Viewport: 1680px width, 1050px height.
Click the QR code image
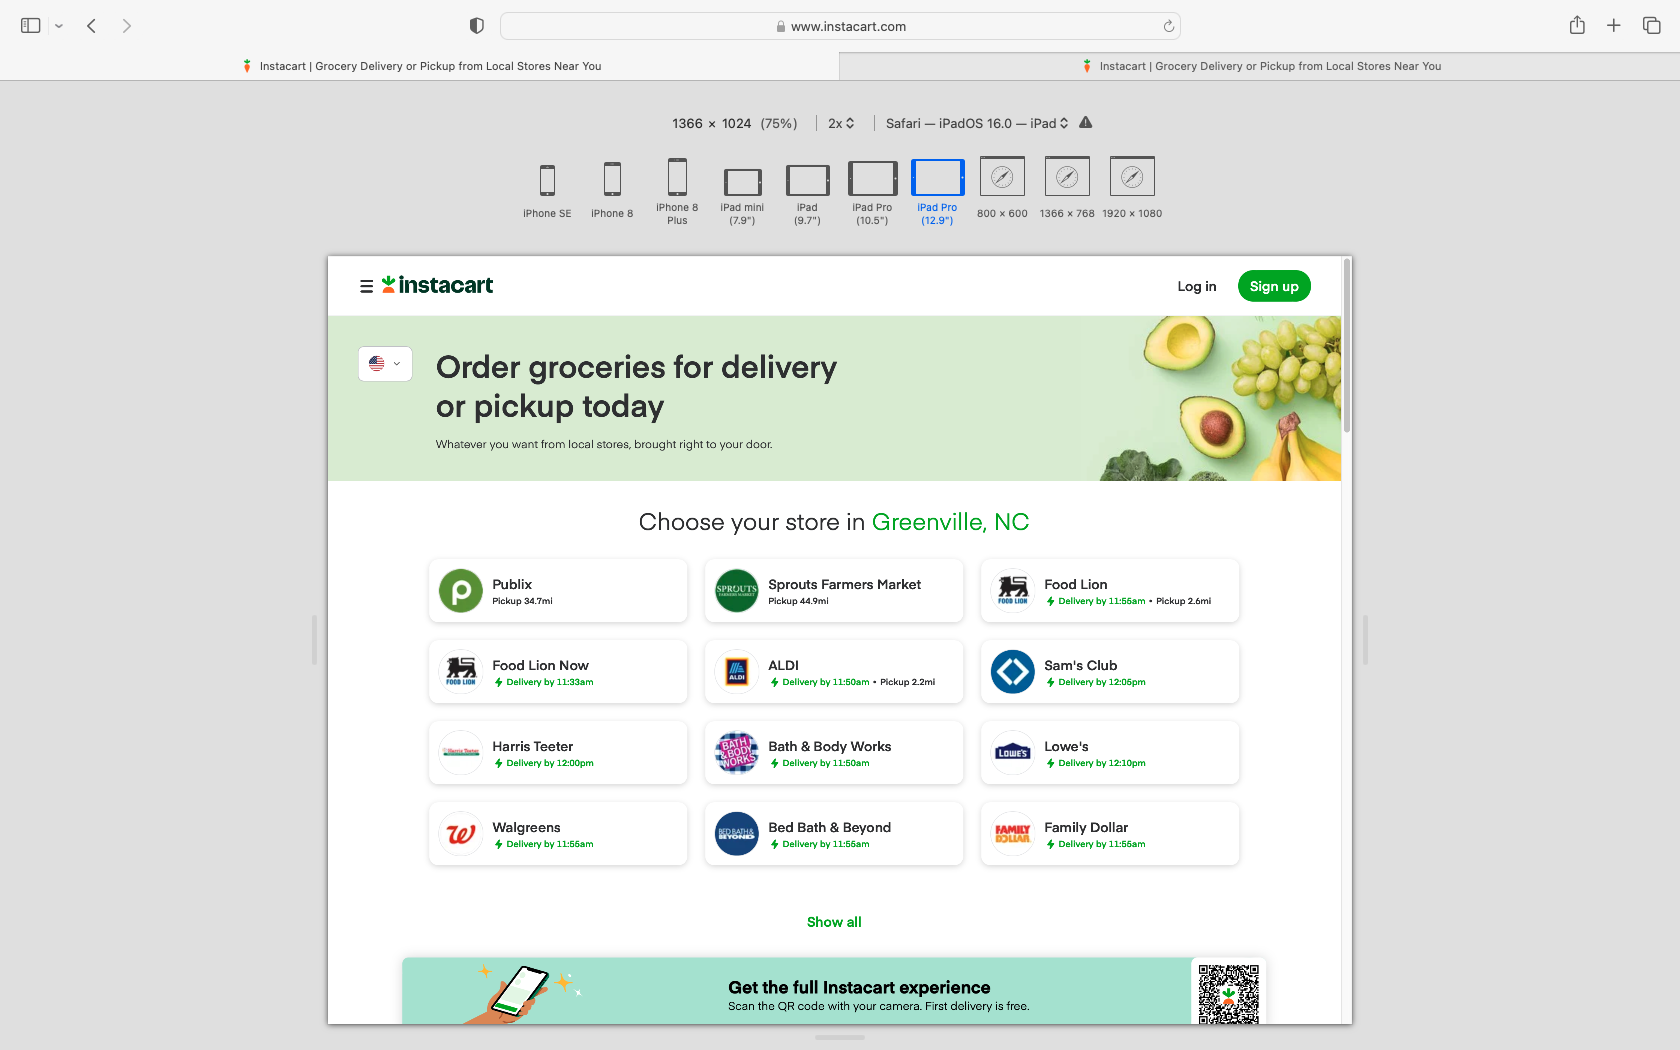click(1229, 993)
